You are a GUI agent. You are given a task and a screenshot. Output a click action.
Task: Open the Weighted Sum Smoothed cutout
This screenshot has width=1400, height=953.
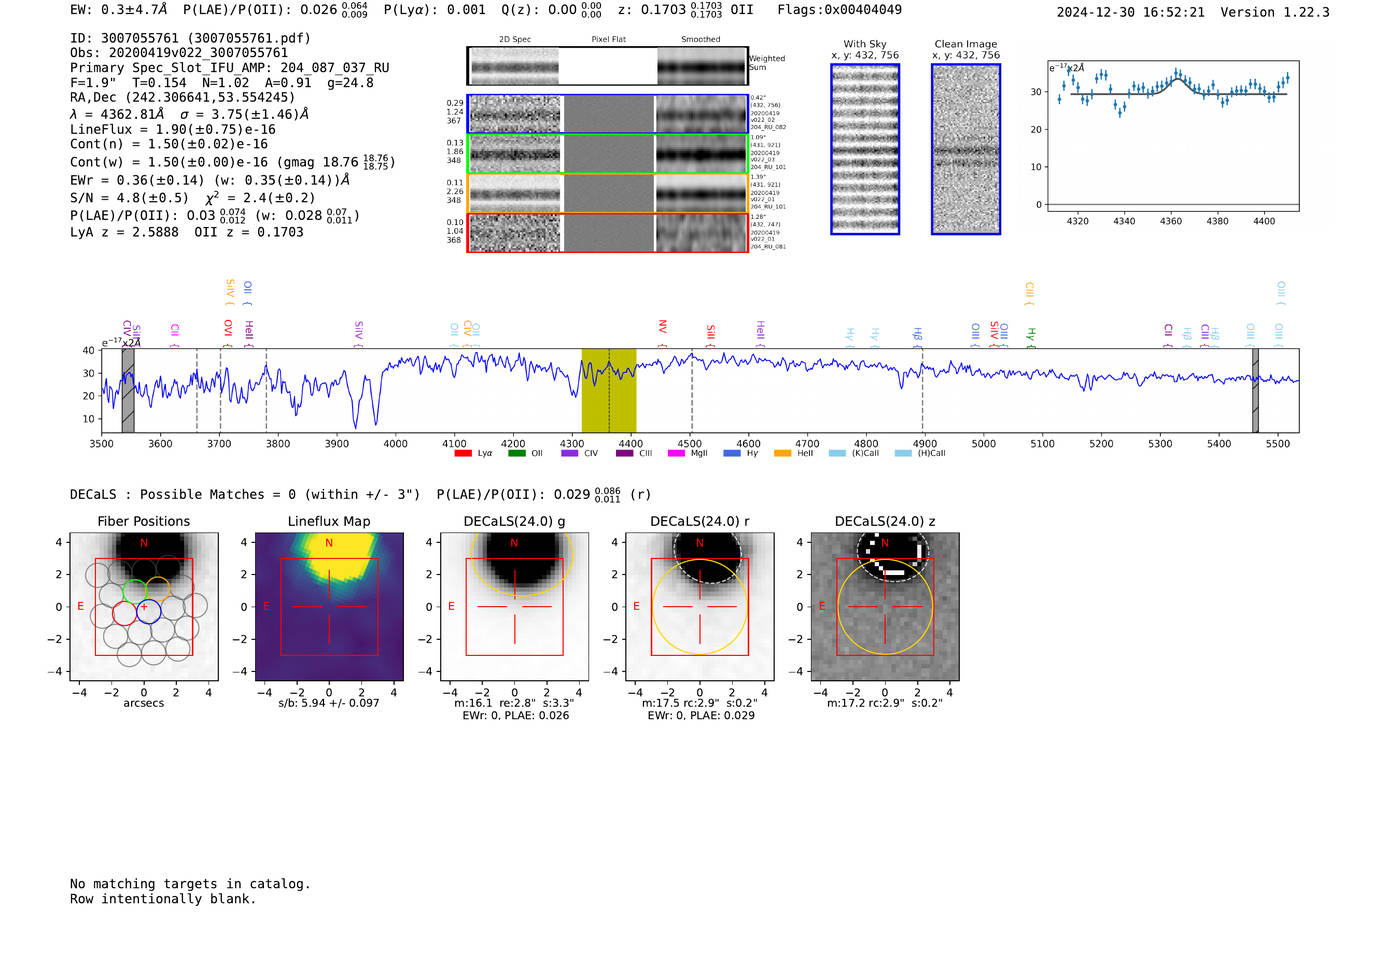point(702,66)
